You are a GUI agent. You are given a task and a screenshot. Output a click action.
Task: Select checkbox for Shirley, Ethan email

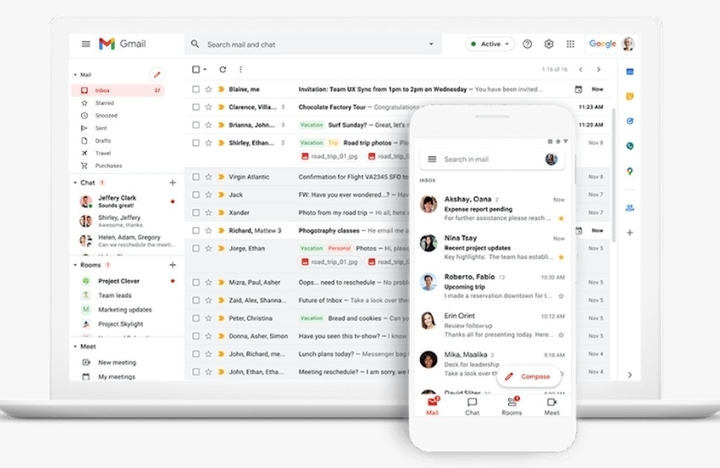point(196,143)
